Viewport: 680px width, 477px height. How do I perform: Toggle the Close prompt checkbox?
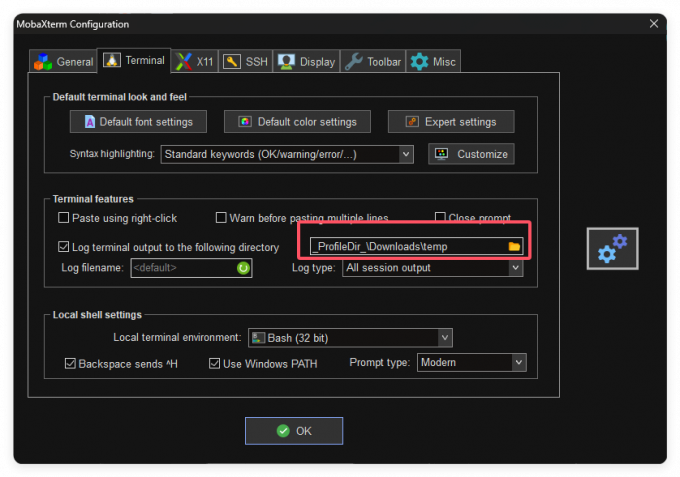click(440, 217)
